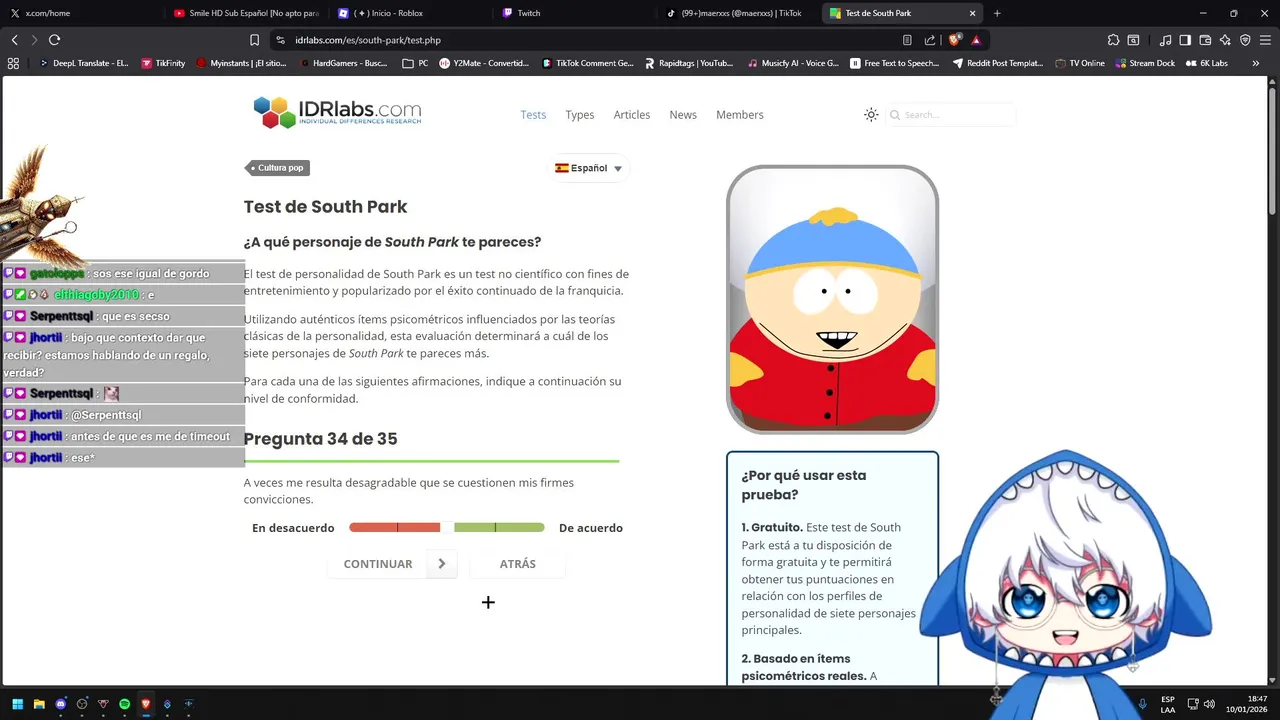
Task: Open the 6K Labs bookmark
Action: point(1207,63)
